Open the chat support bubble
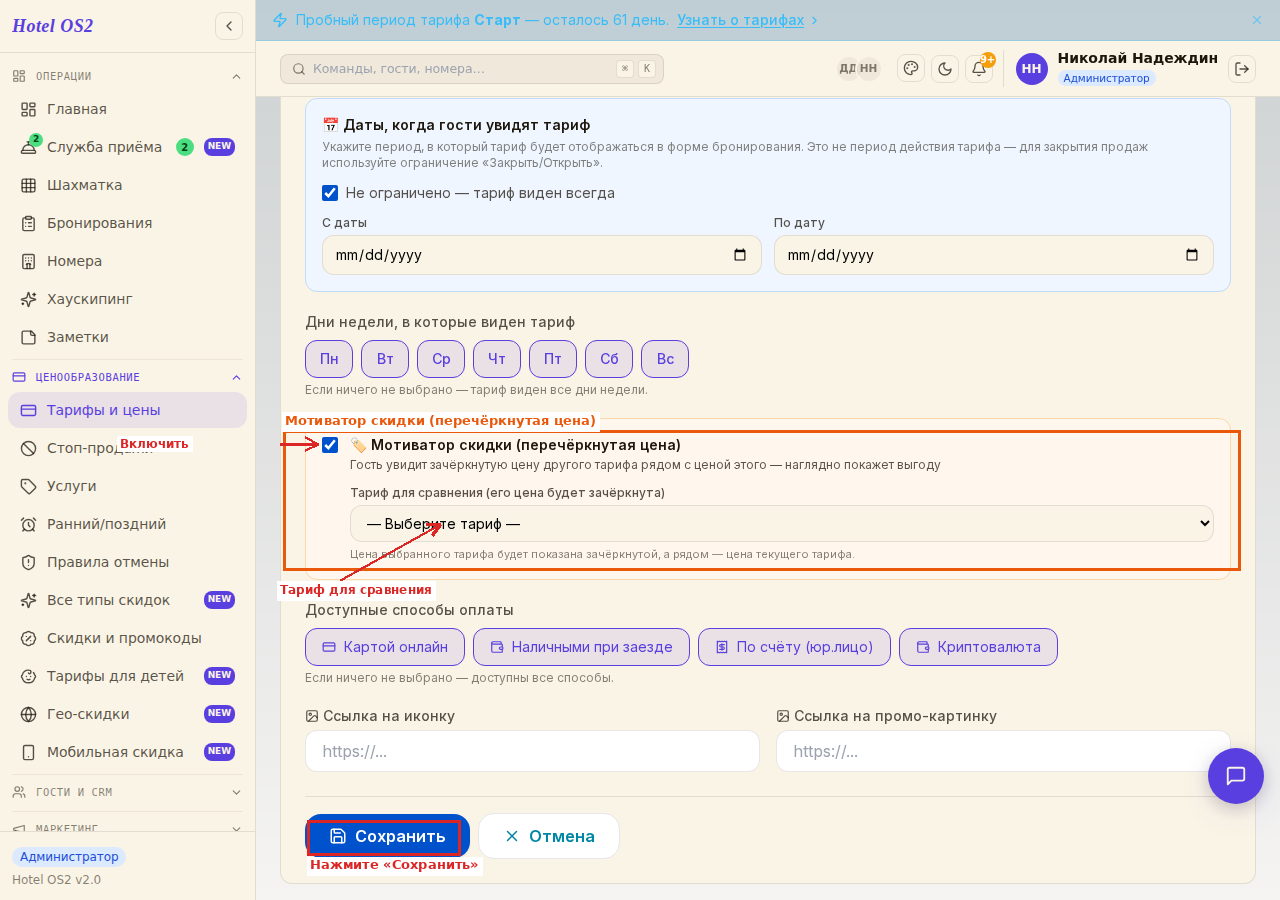This screenshot has width=1280, height=900. coord(1236,776)
